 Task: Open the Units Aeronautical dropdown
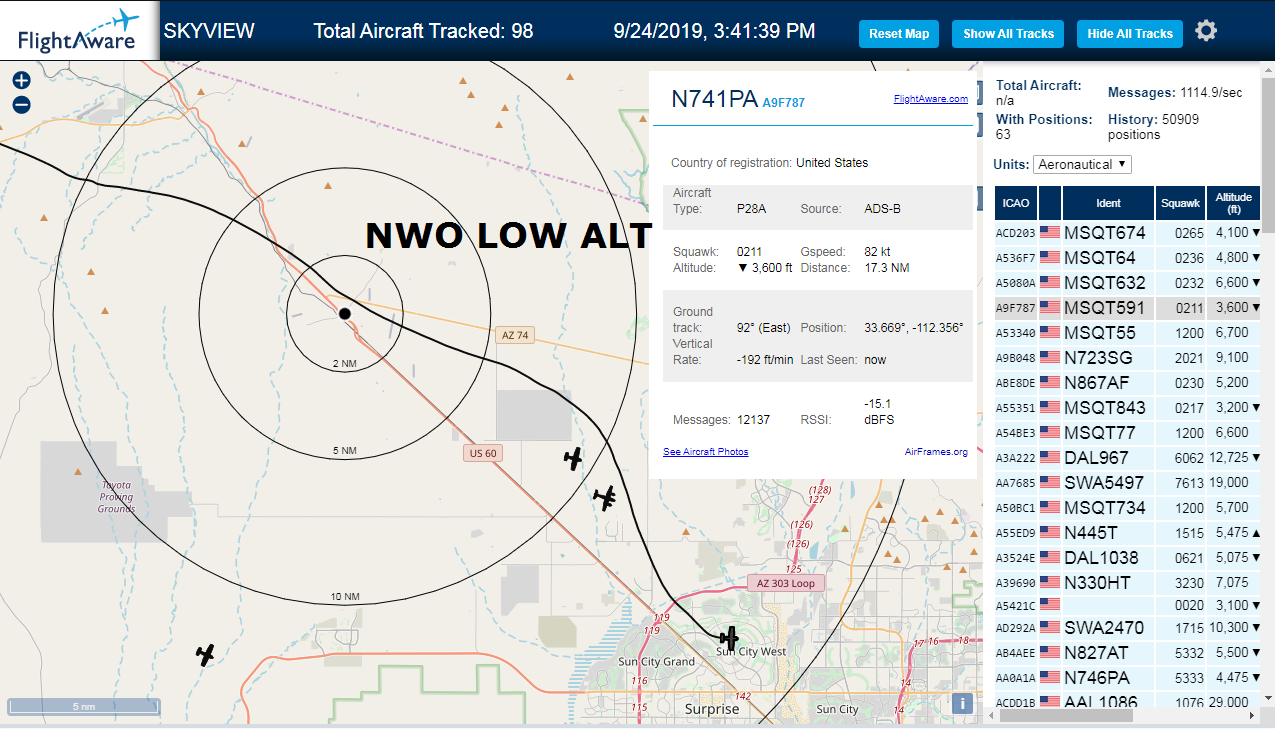[x=1083, y=164]
